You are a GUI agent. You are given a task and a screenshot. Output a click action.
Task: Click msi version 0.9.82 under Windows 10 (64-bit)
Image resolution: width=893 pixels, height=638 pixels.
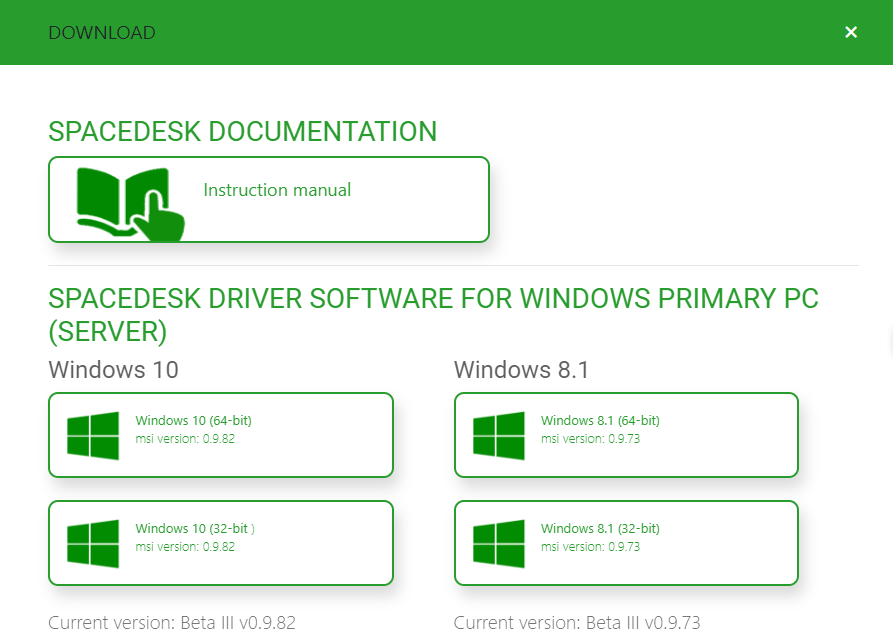click(185, 439)
